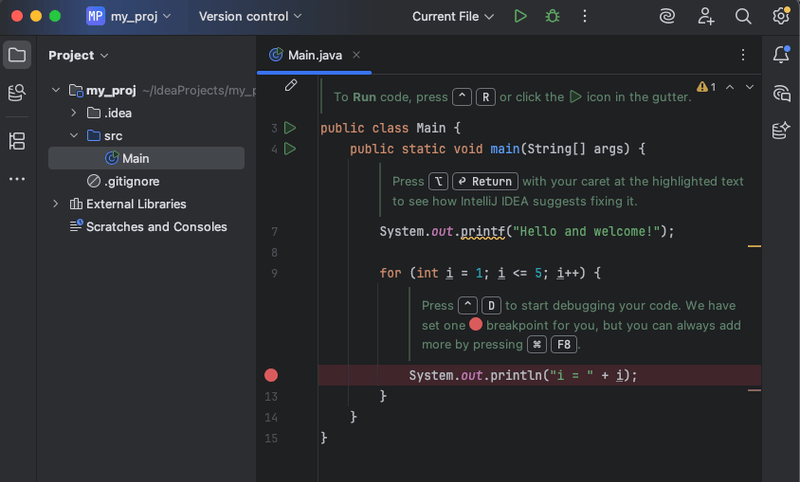
Task: Click line number 9 in the gutter
Action: click(x=274, y=273)
